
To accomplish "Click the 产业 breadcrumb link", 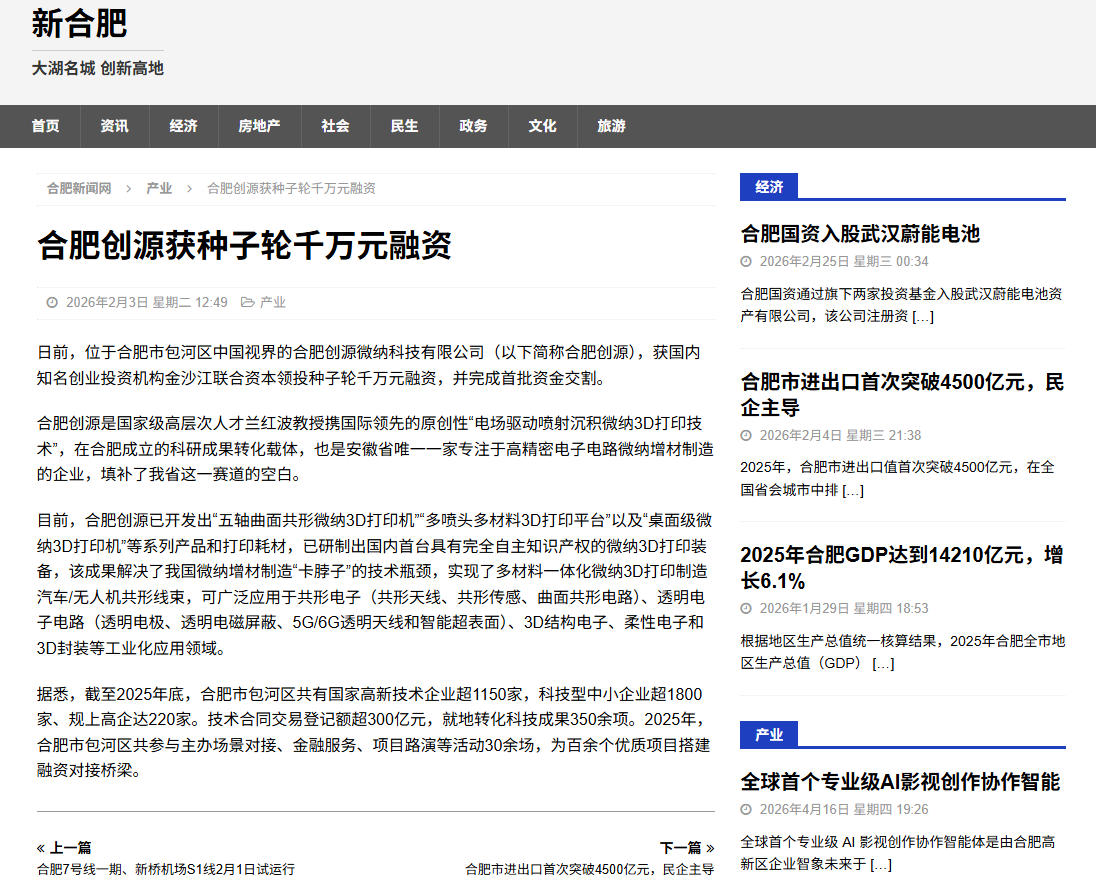I will [x=159, y=188].
